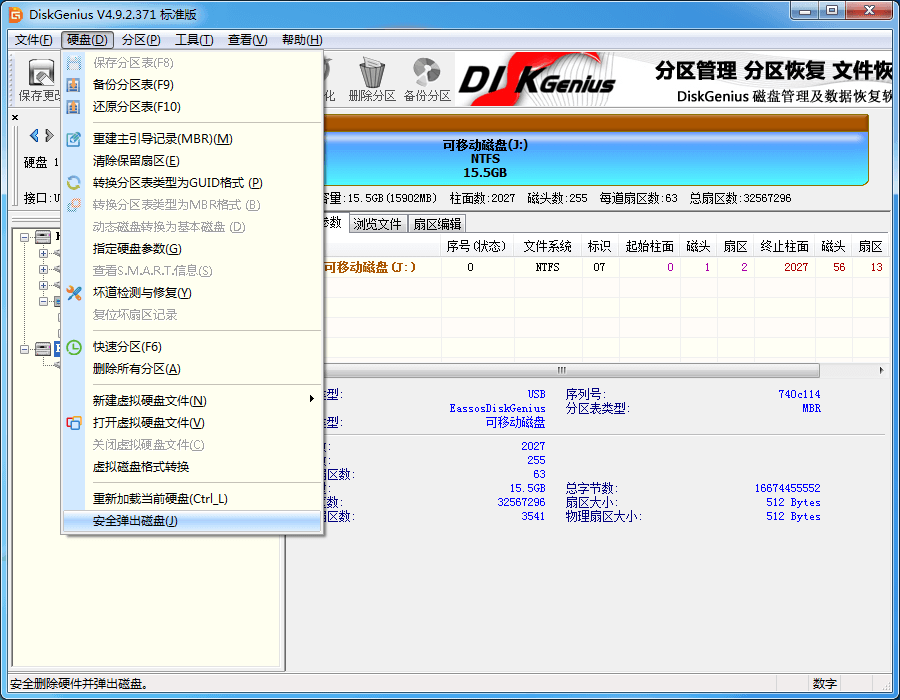Click the 总字节数 value 16674455552

tap(787, 488)
